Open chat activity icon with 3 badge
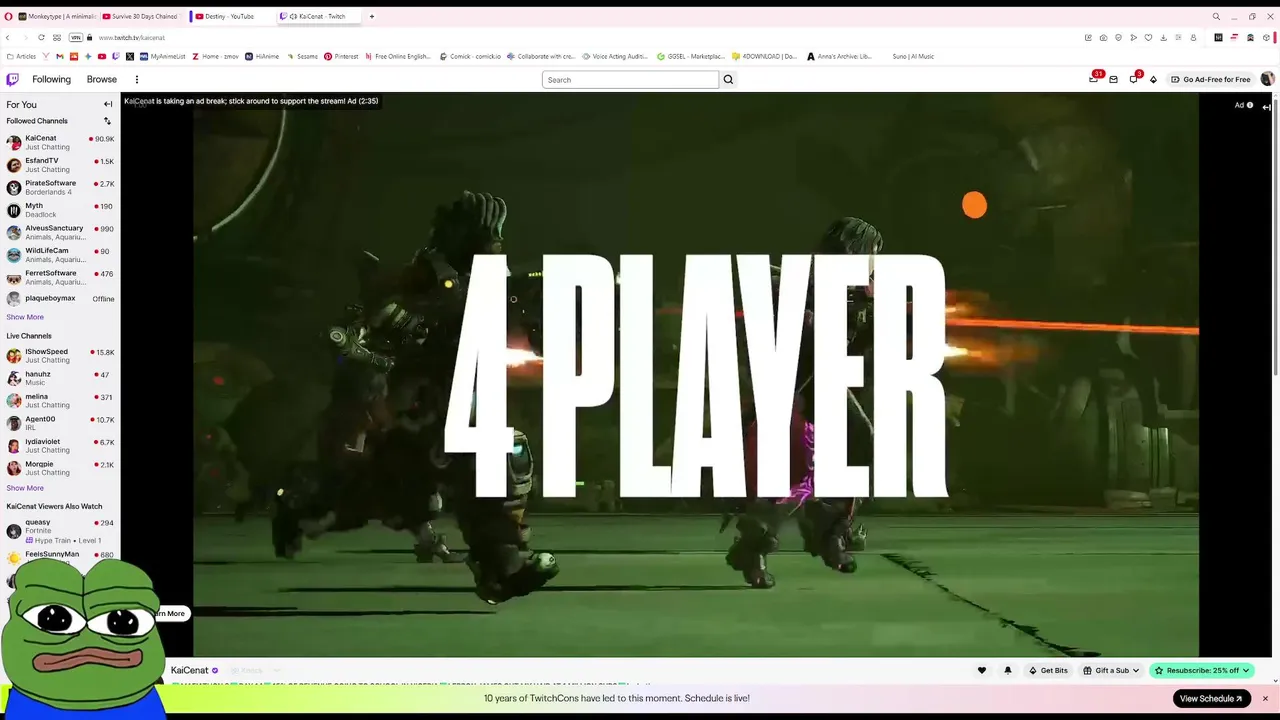Image resolution: width=1280 pixels, height=720 pixels. [1133, 79]
